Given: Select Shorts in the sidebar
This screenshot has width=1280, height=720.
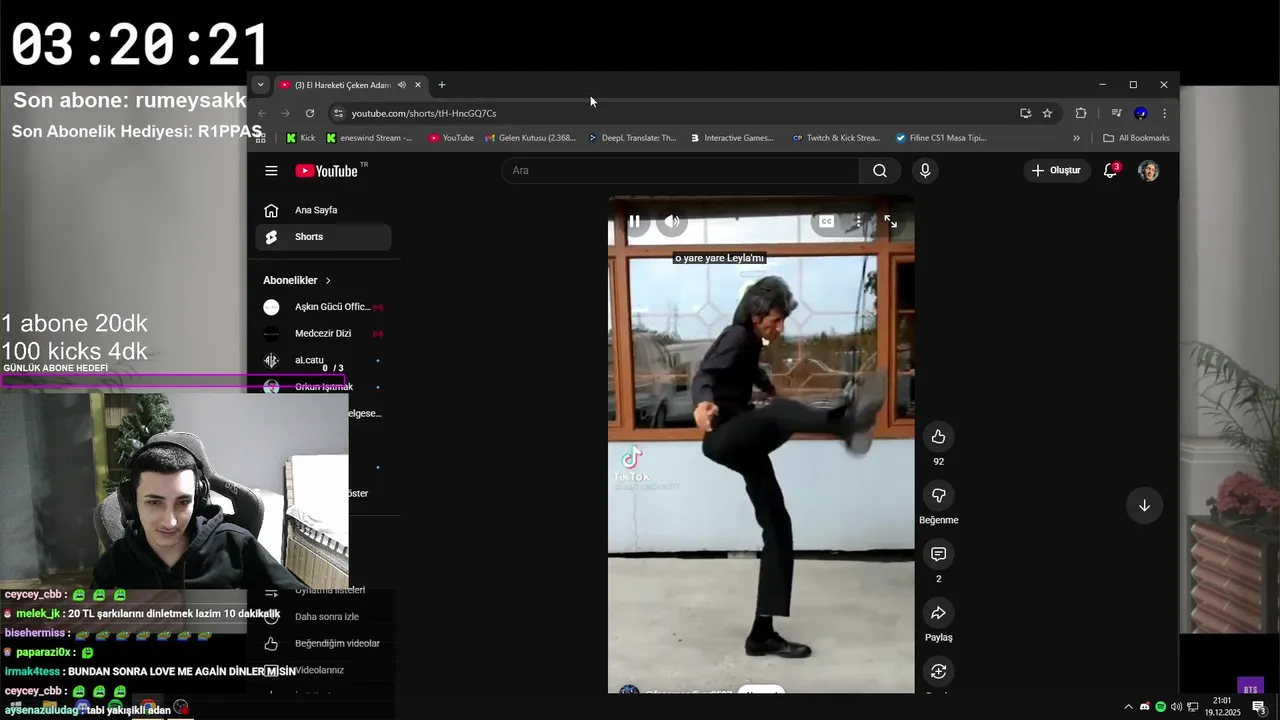Looking at the screenshot, I should tap(323, 237).
